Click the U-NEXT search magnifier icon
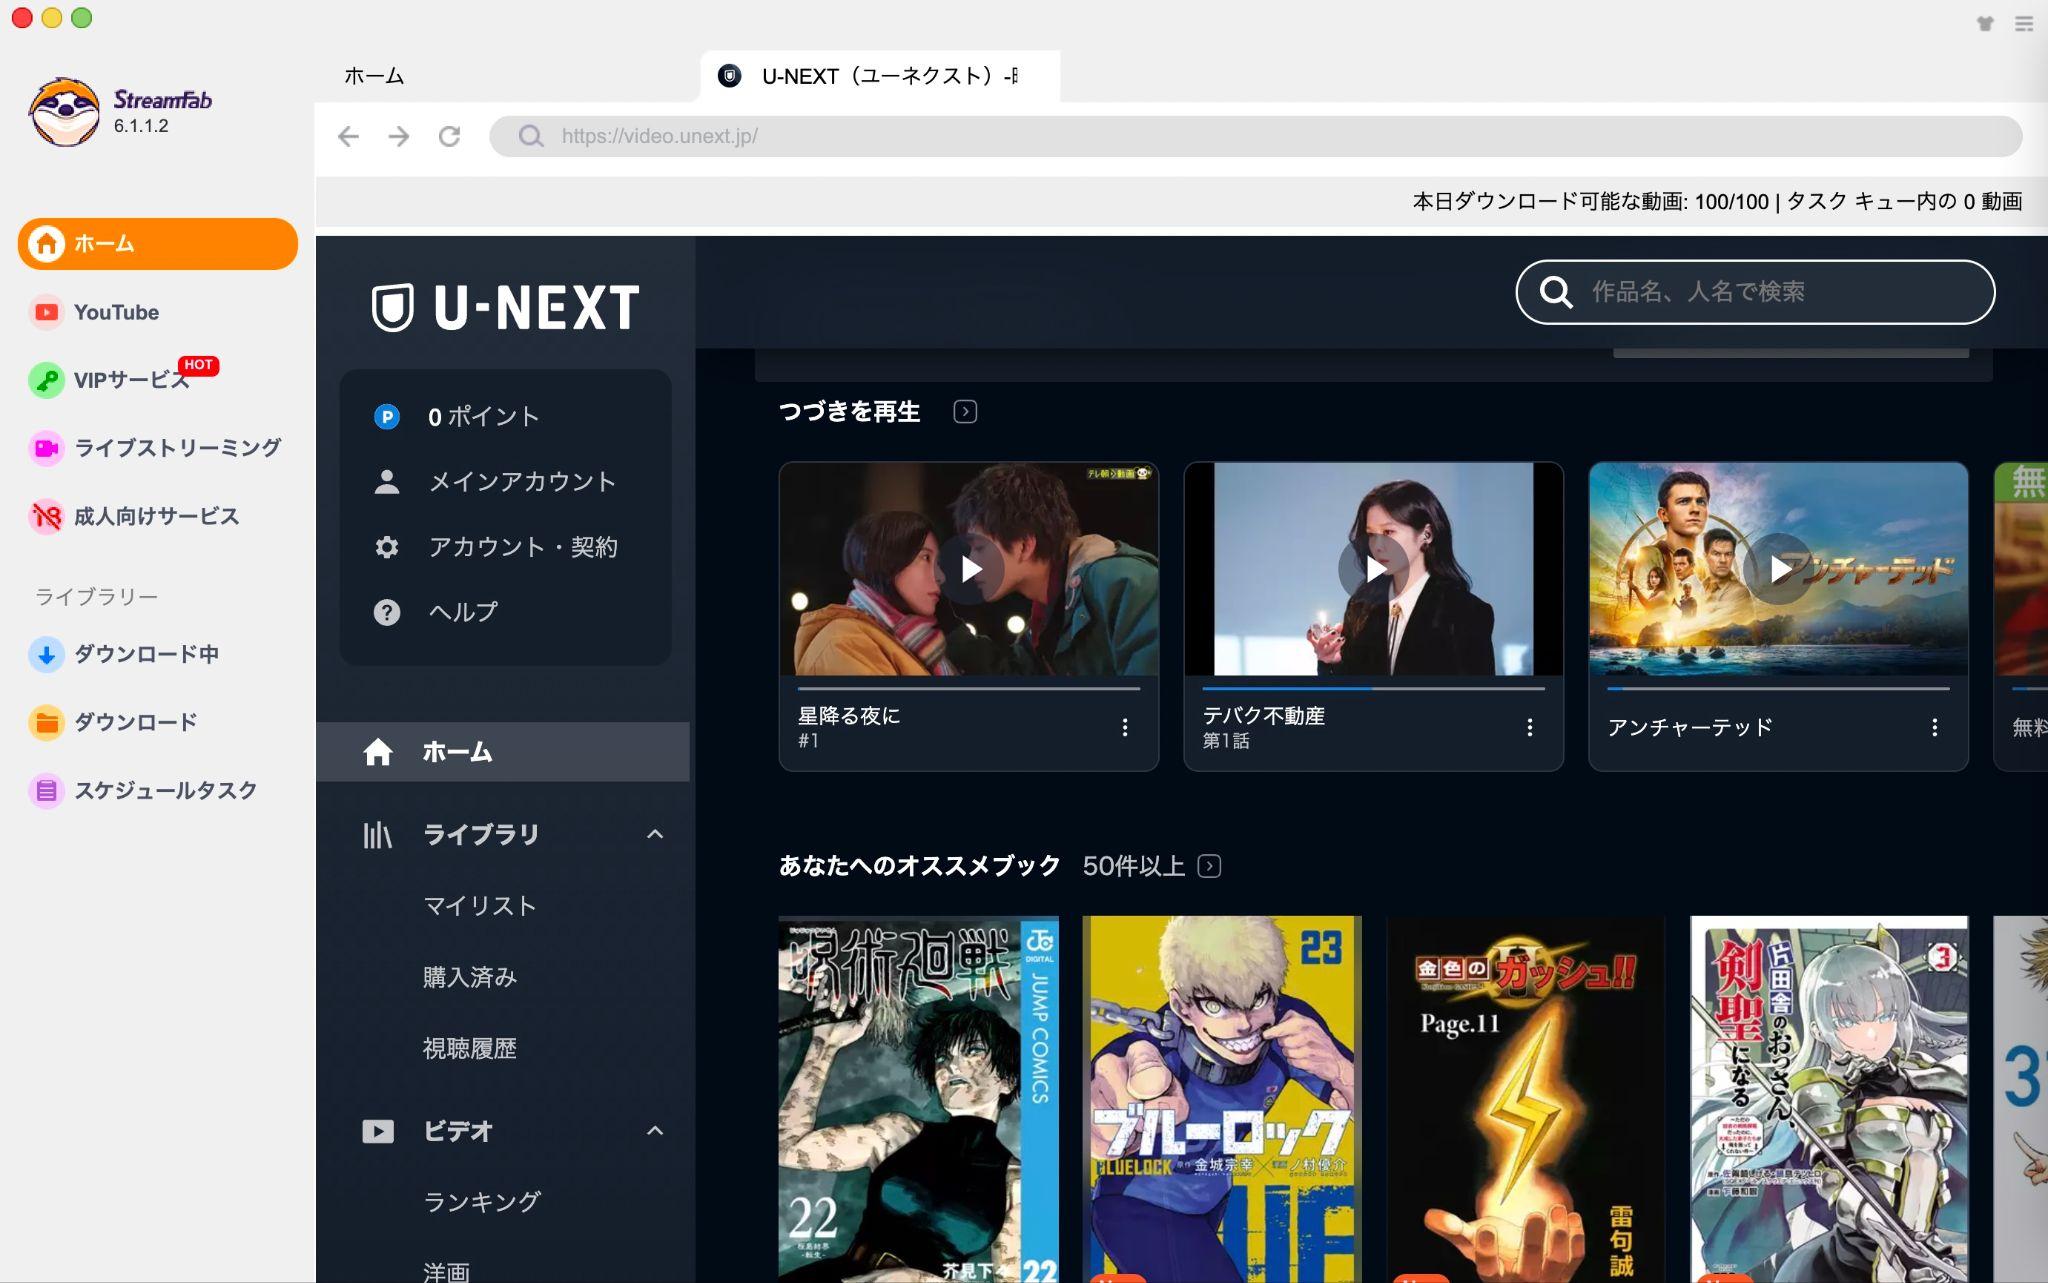2048x1283 pixels. click(1556, 292)
